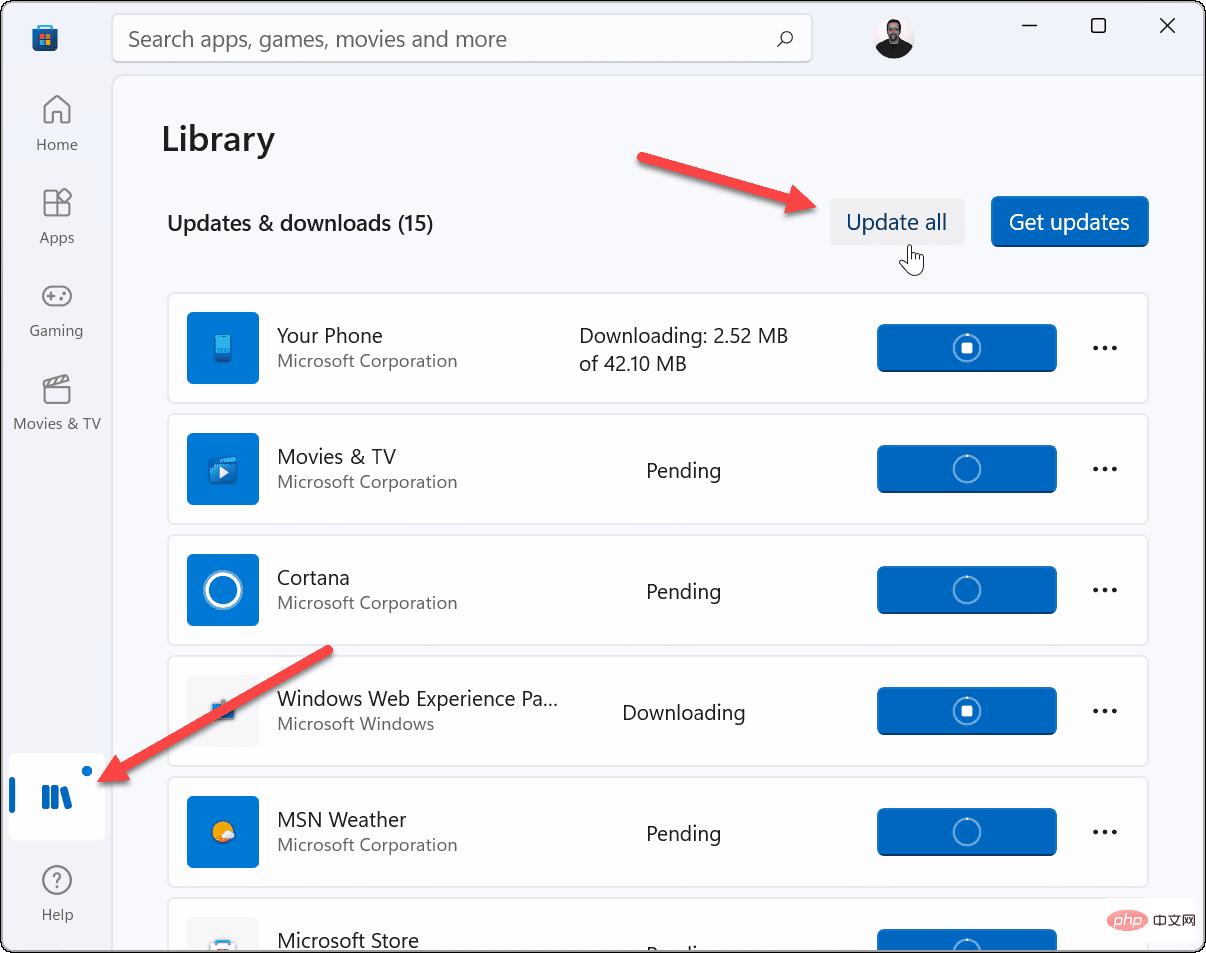Open the Microsoft Store logo icon
Image resolution: width=1206 pixels, height=953 pixels.
[44, 39]
